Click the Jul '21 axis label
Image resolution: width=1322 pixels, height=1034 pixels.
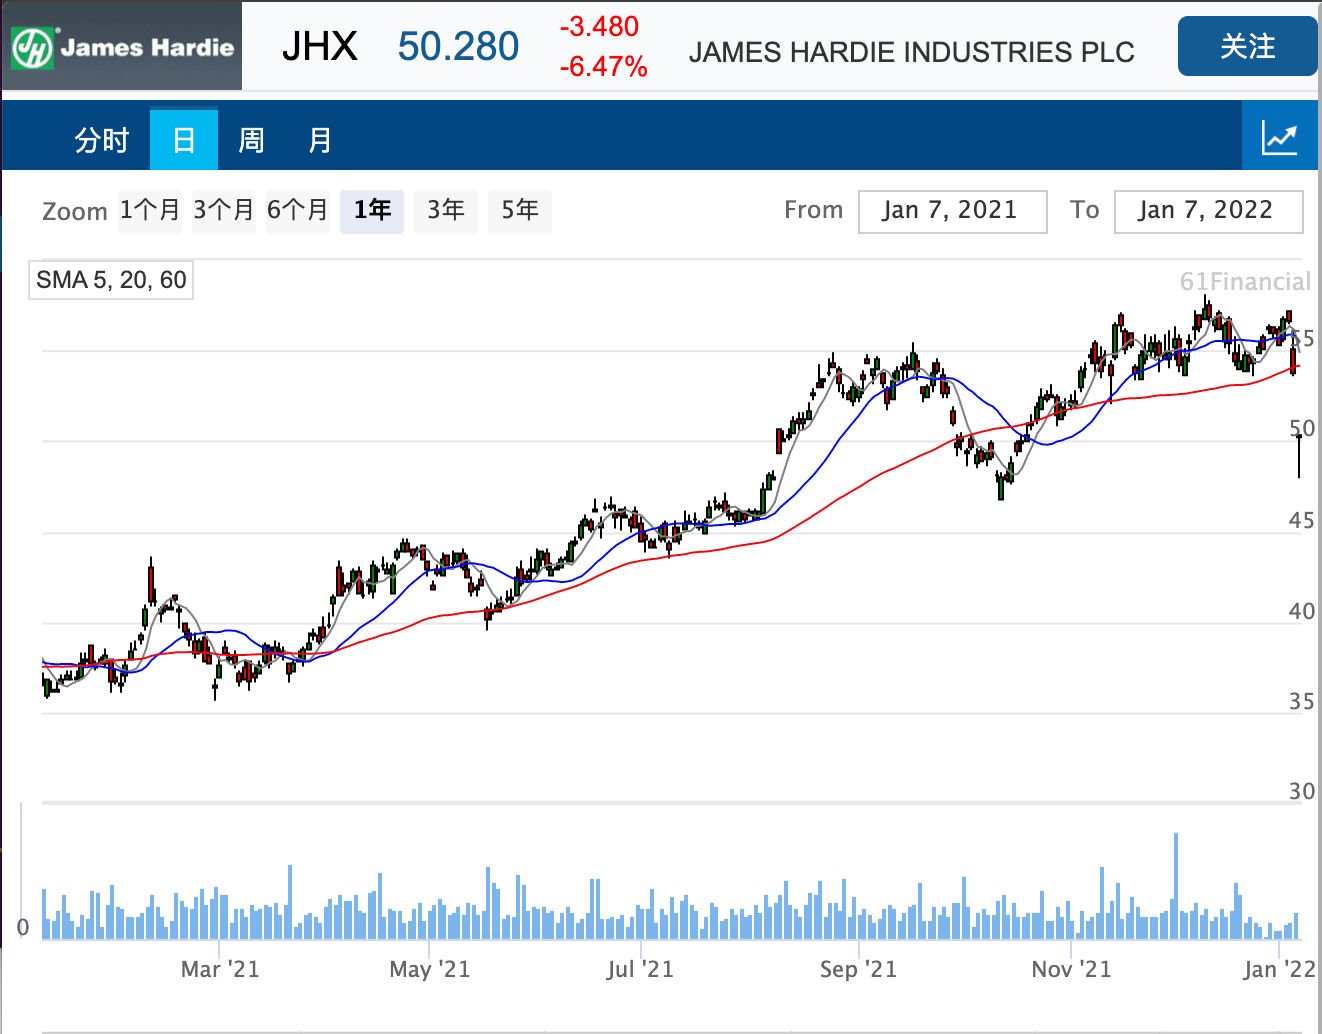tap(640, 969)
